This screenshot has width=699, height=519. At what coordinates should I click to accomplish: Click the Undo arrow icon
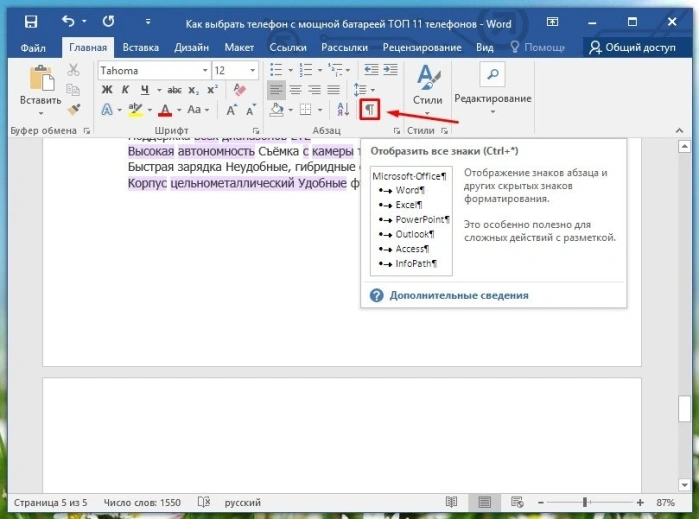point(68,21)
